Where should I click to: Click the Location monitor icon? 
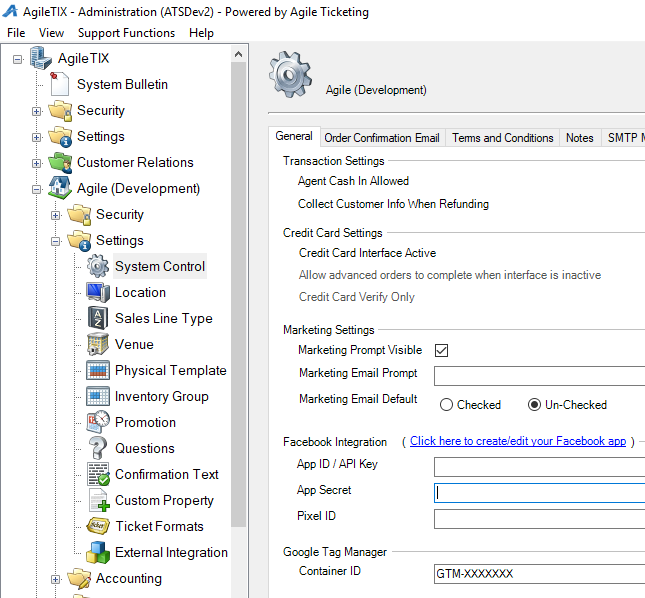tap(98, 292)
